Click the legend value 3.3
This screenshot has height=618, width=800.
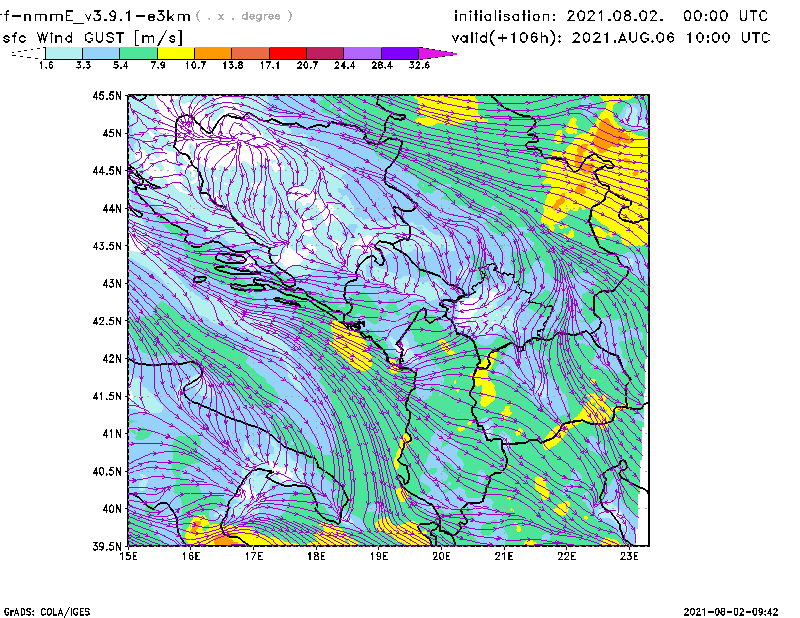pos(83,65)
